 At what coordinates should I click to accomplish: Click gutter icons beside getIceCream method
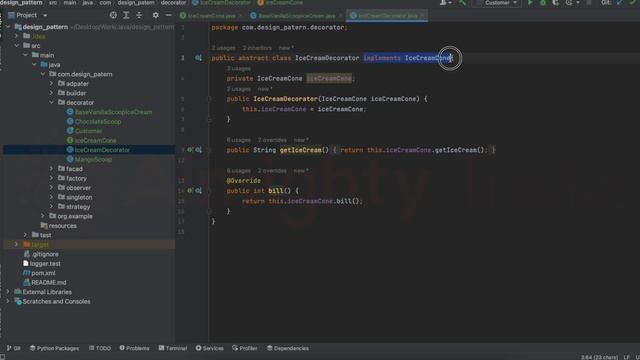coord(194,150)
